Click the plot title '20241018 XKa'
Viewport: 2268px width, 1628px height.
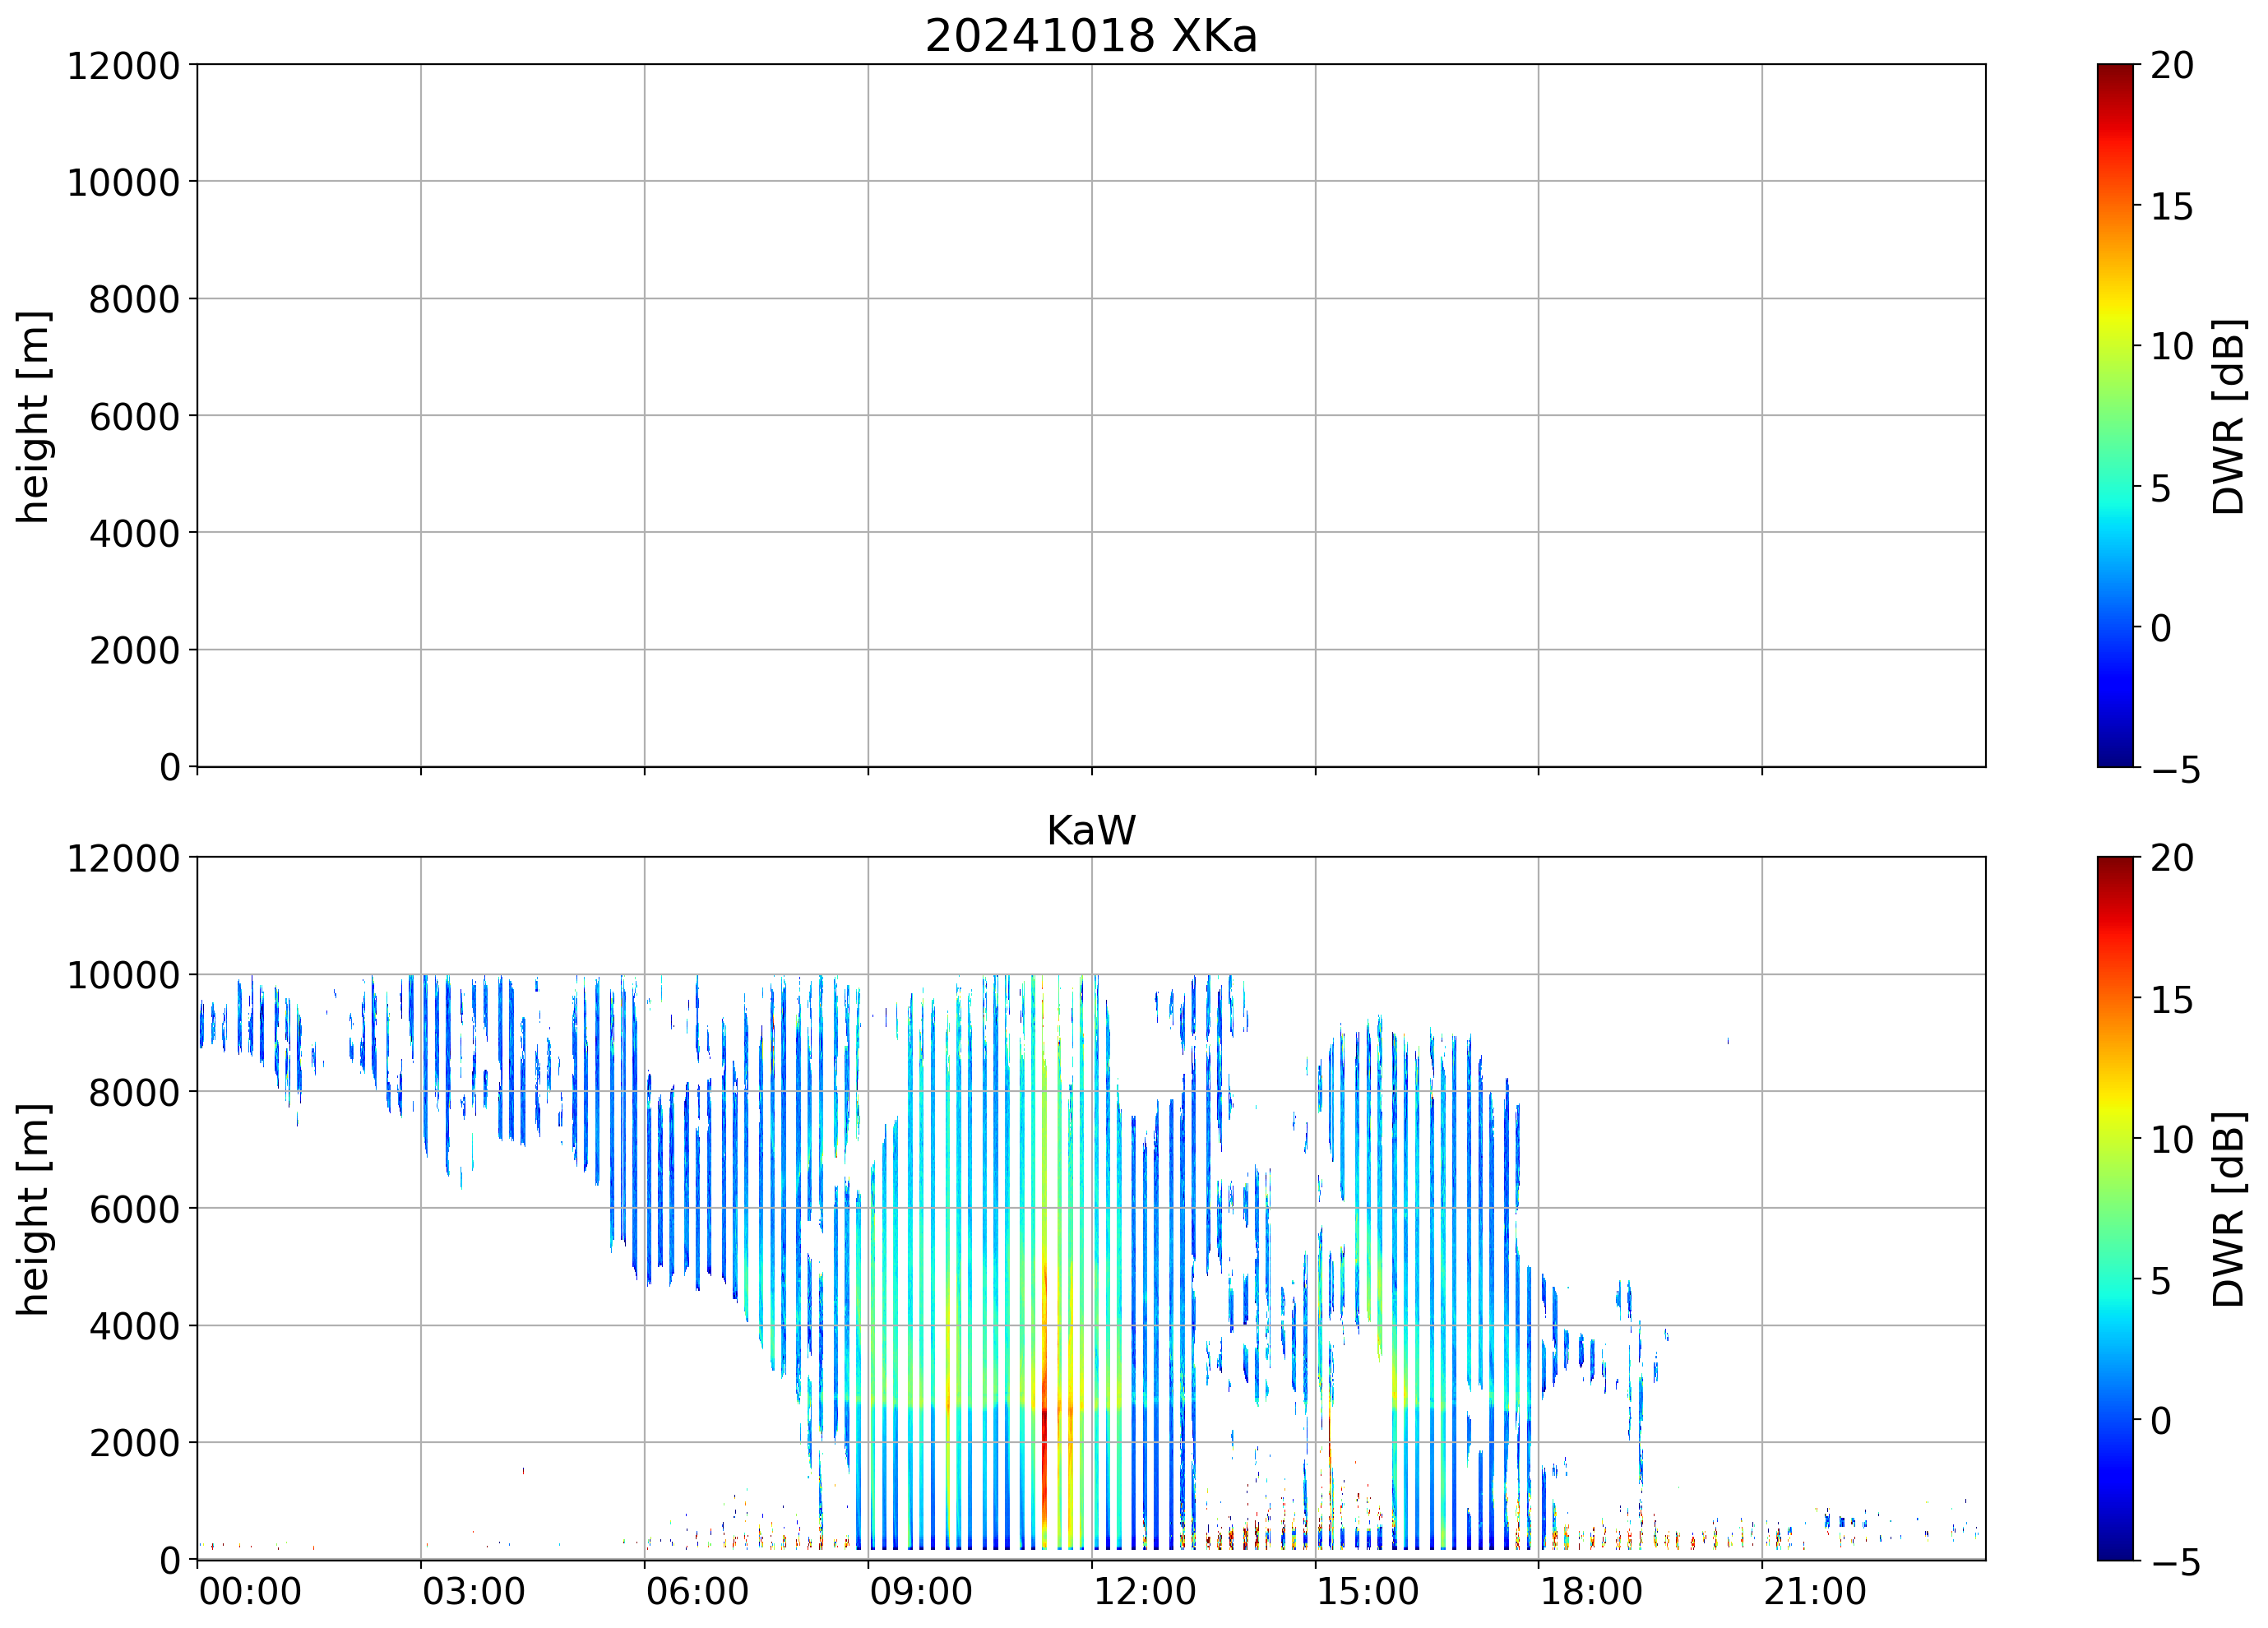point(1090,37)
